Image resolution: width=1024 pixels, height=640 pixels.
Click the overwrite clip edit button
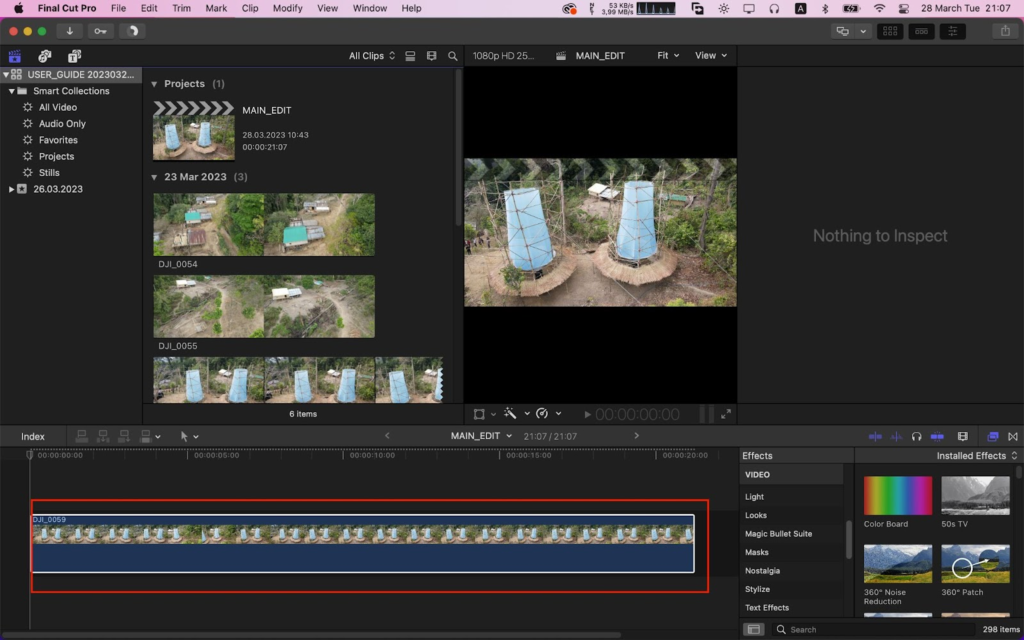[146, 436]
